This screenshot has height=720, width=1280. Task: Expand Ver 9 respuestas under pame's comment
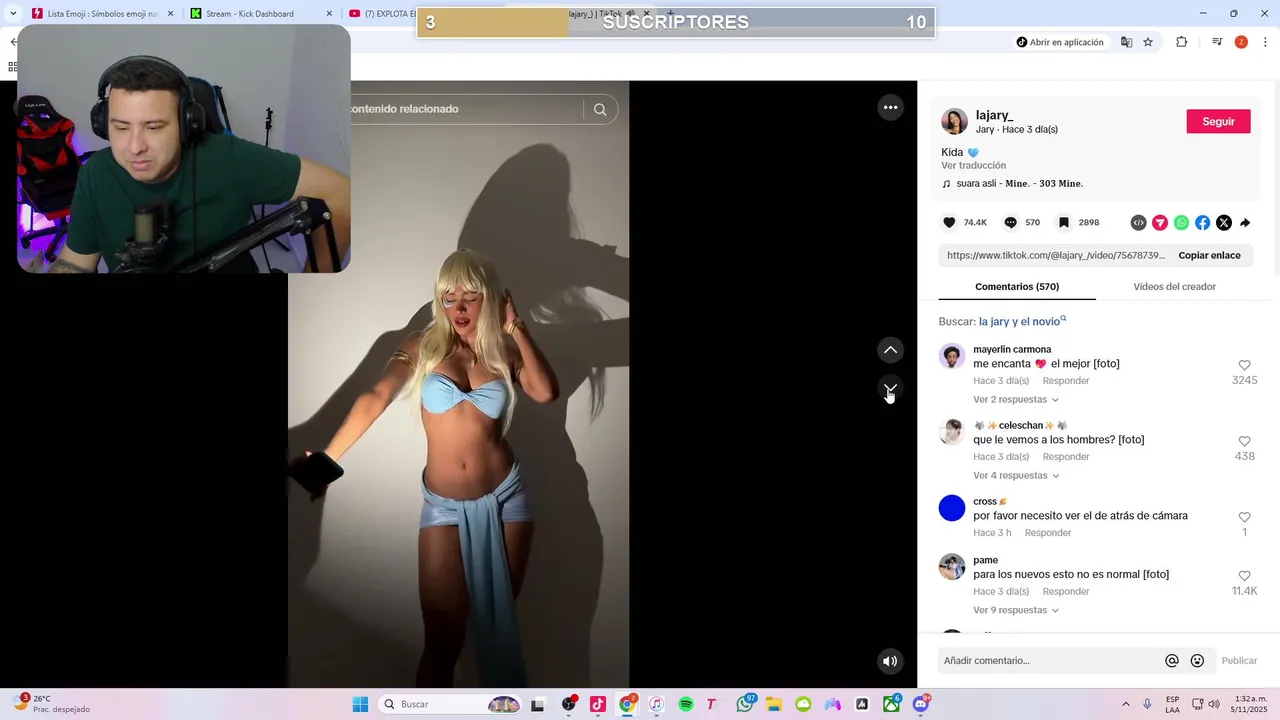1016,610
